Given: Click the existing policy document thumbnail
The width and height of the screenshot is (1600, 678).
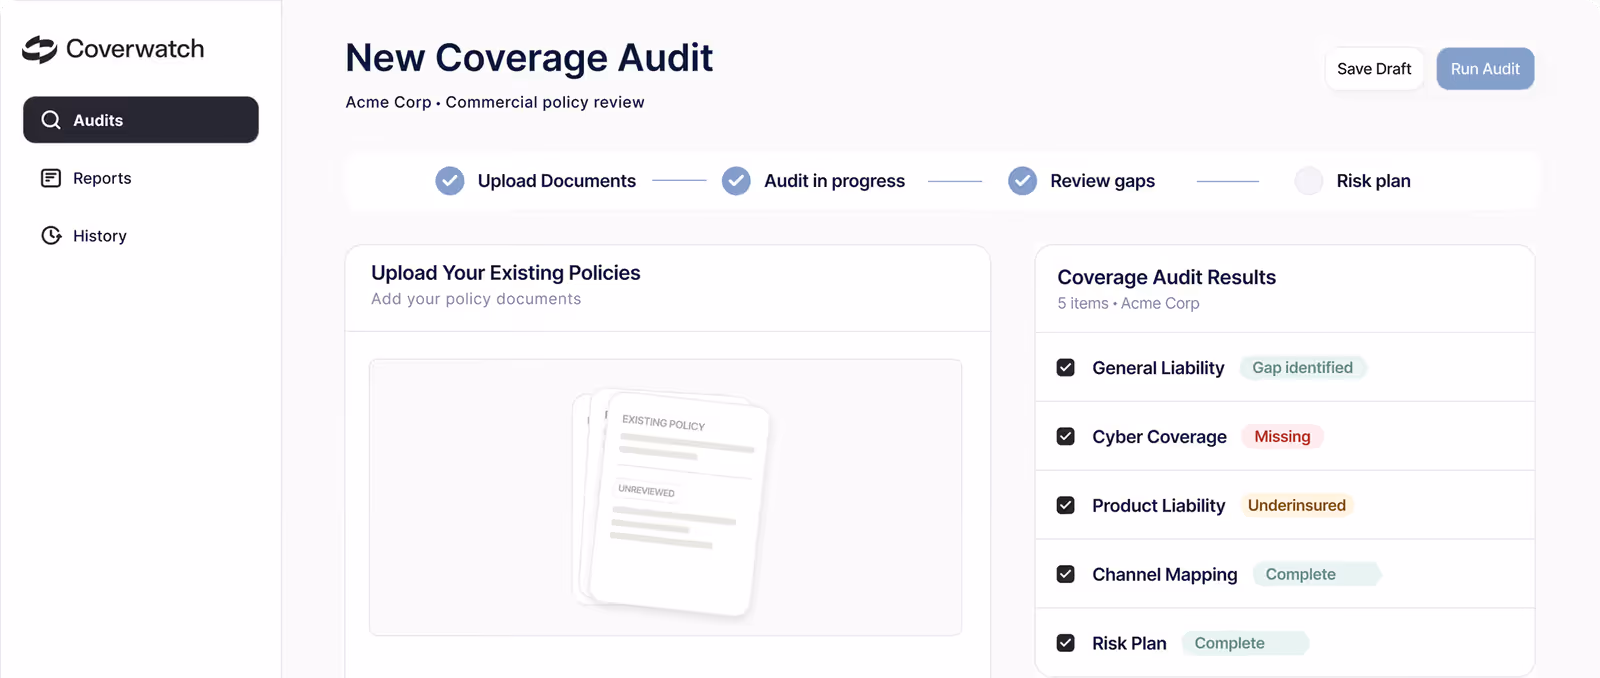Looking at the screenshot, I should pyautogui.click(x=670, y=502).
